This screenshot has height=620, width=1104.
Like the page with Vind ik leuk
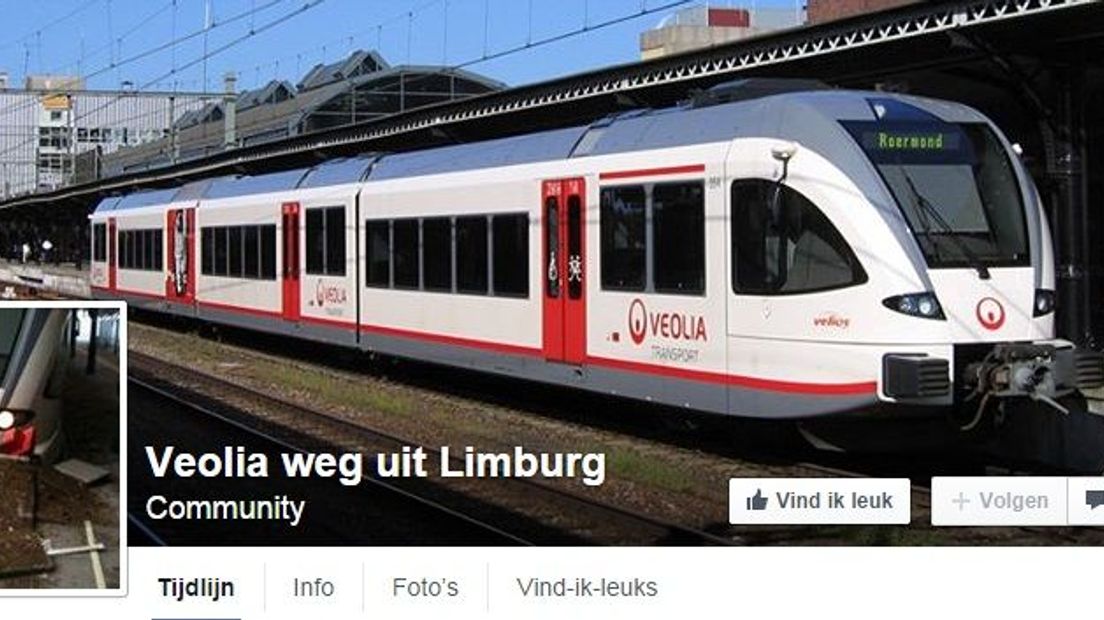[x=820, y=501]
